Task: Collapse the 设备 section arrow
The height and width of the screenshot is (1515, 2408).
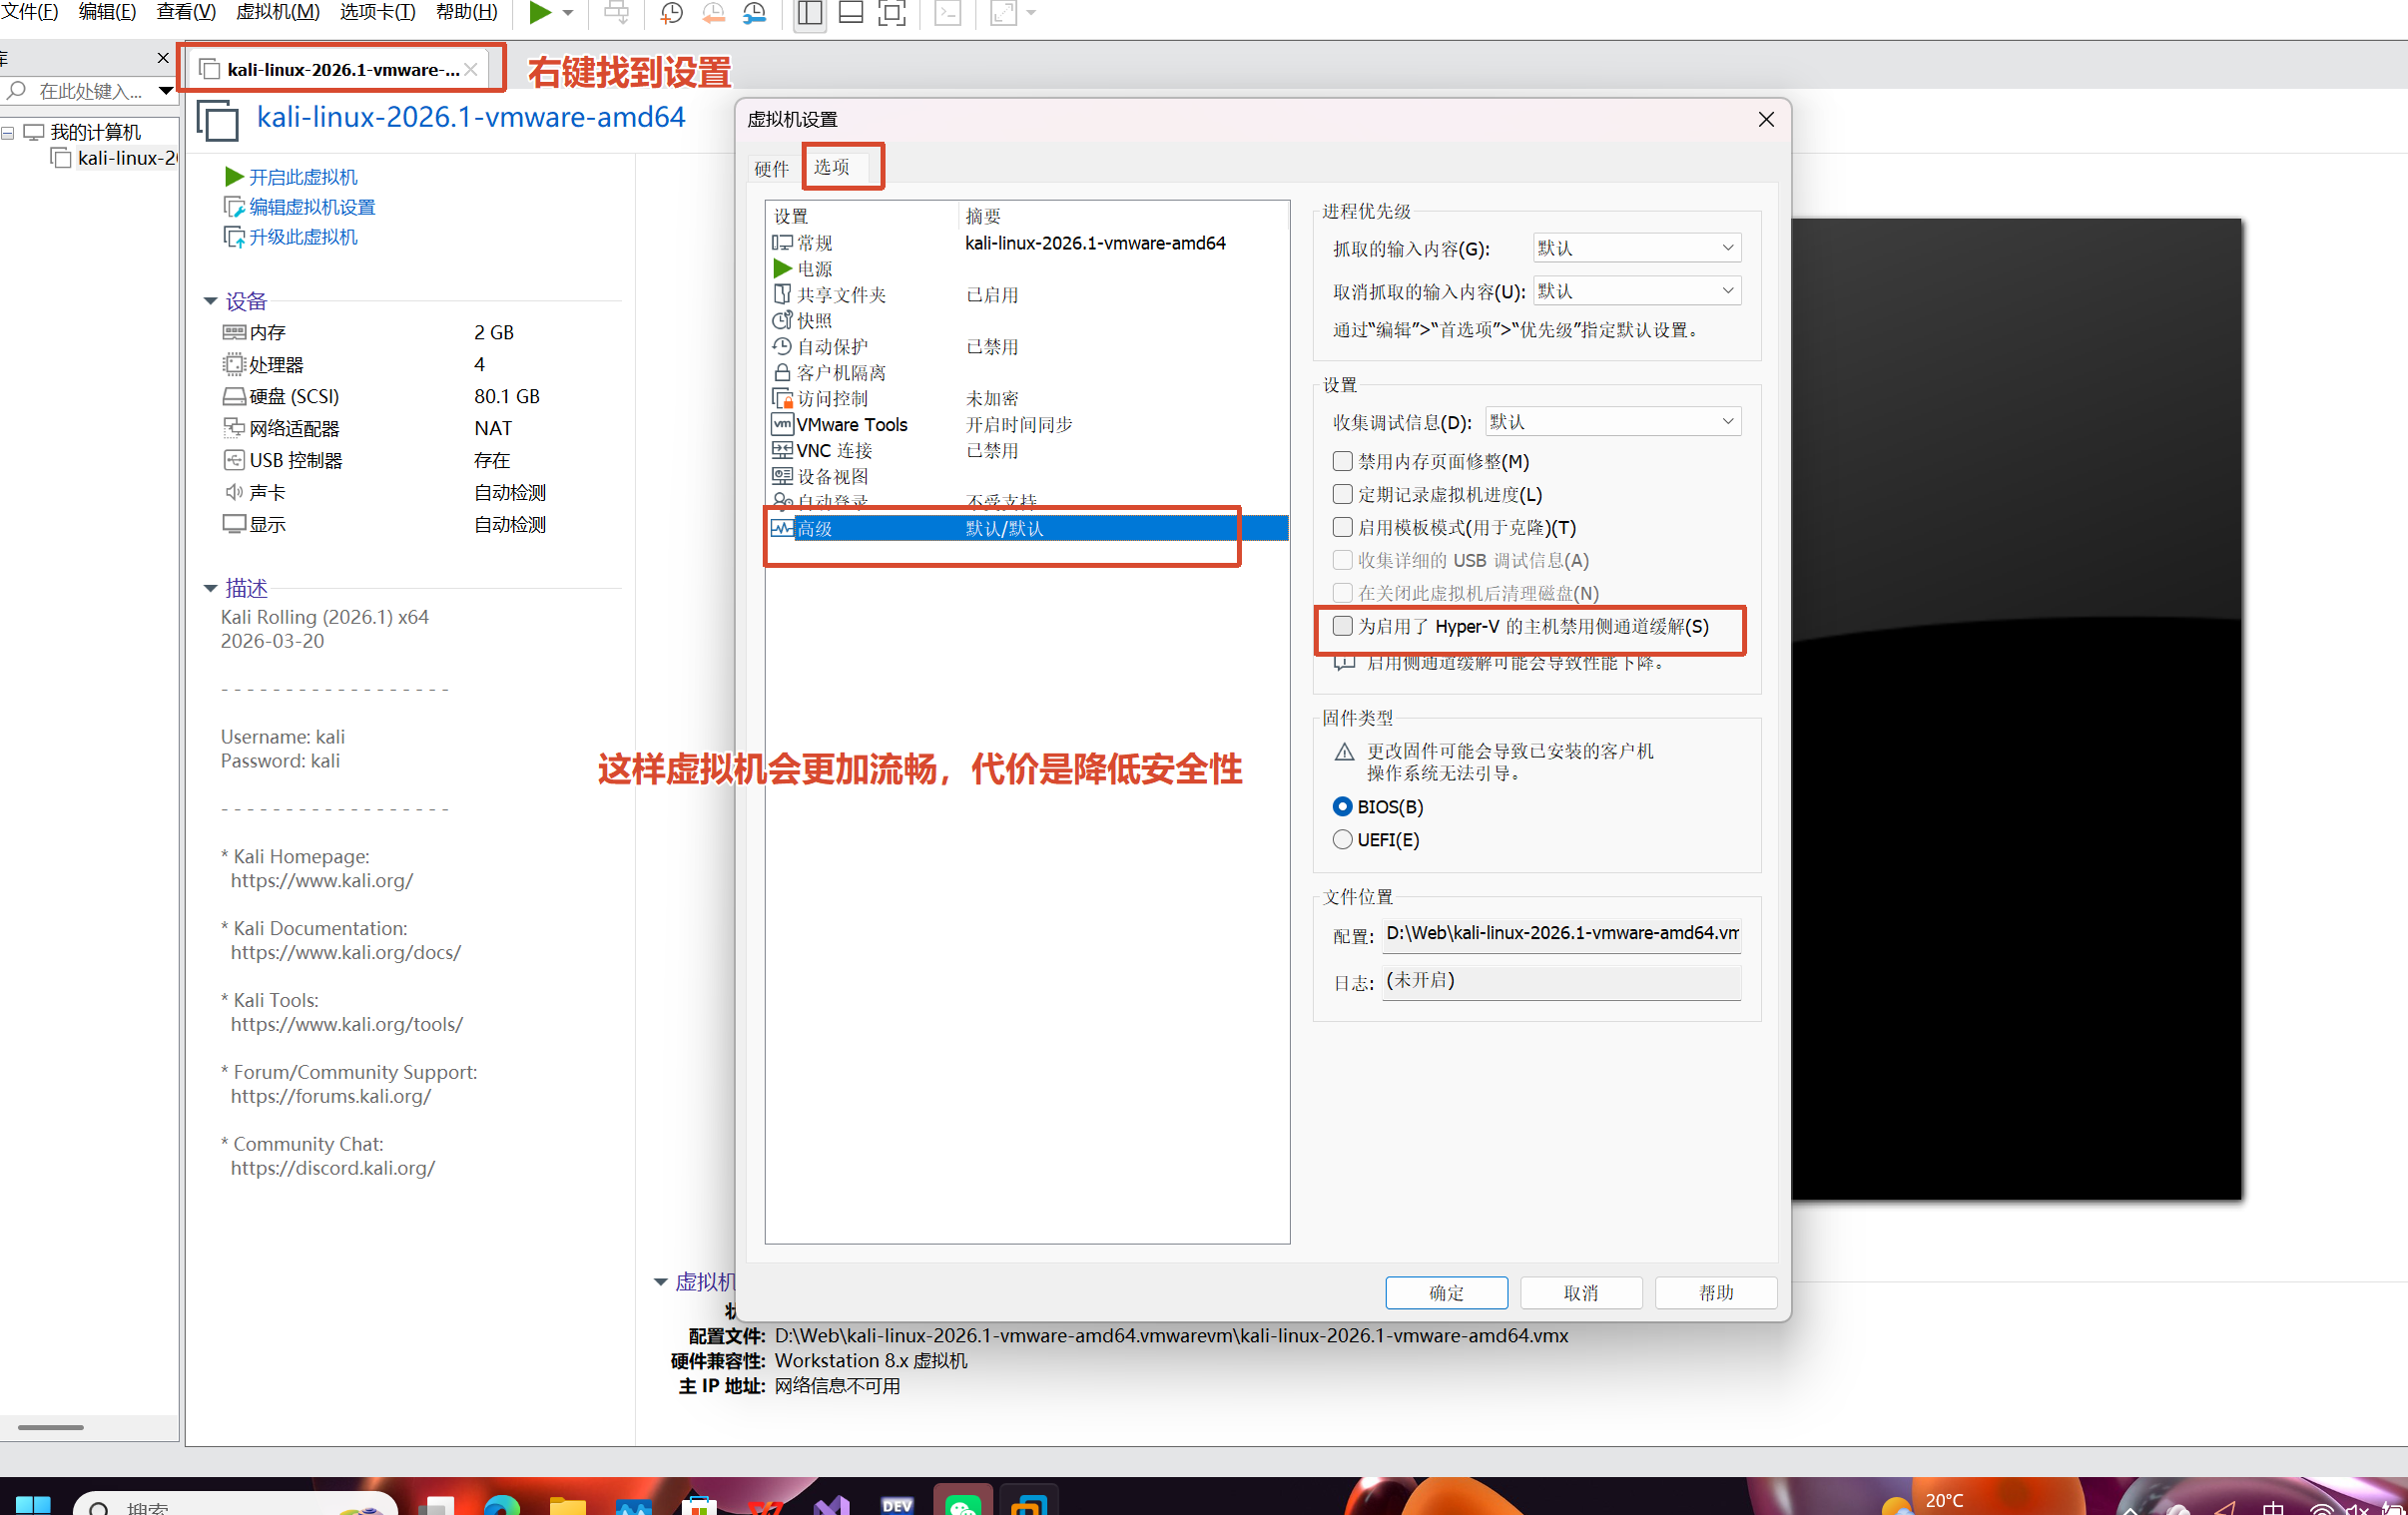Action: (210, 301)
